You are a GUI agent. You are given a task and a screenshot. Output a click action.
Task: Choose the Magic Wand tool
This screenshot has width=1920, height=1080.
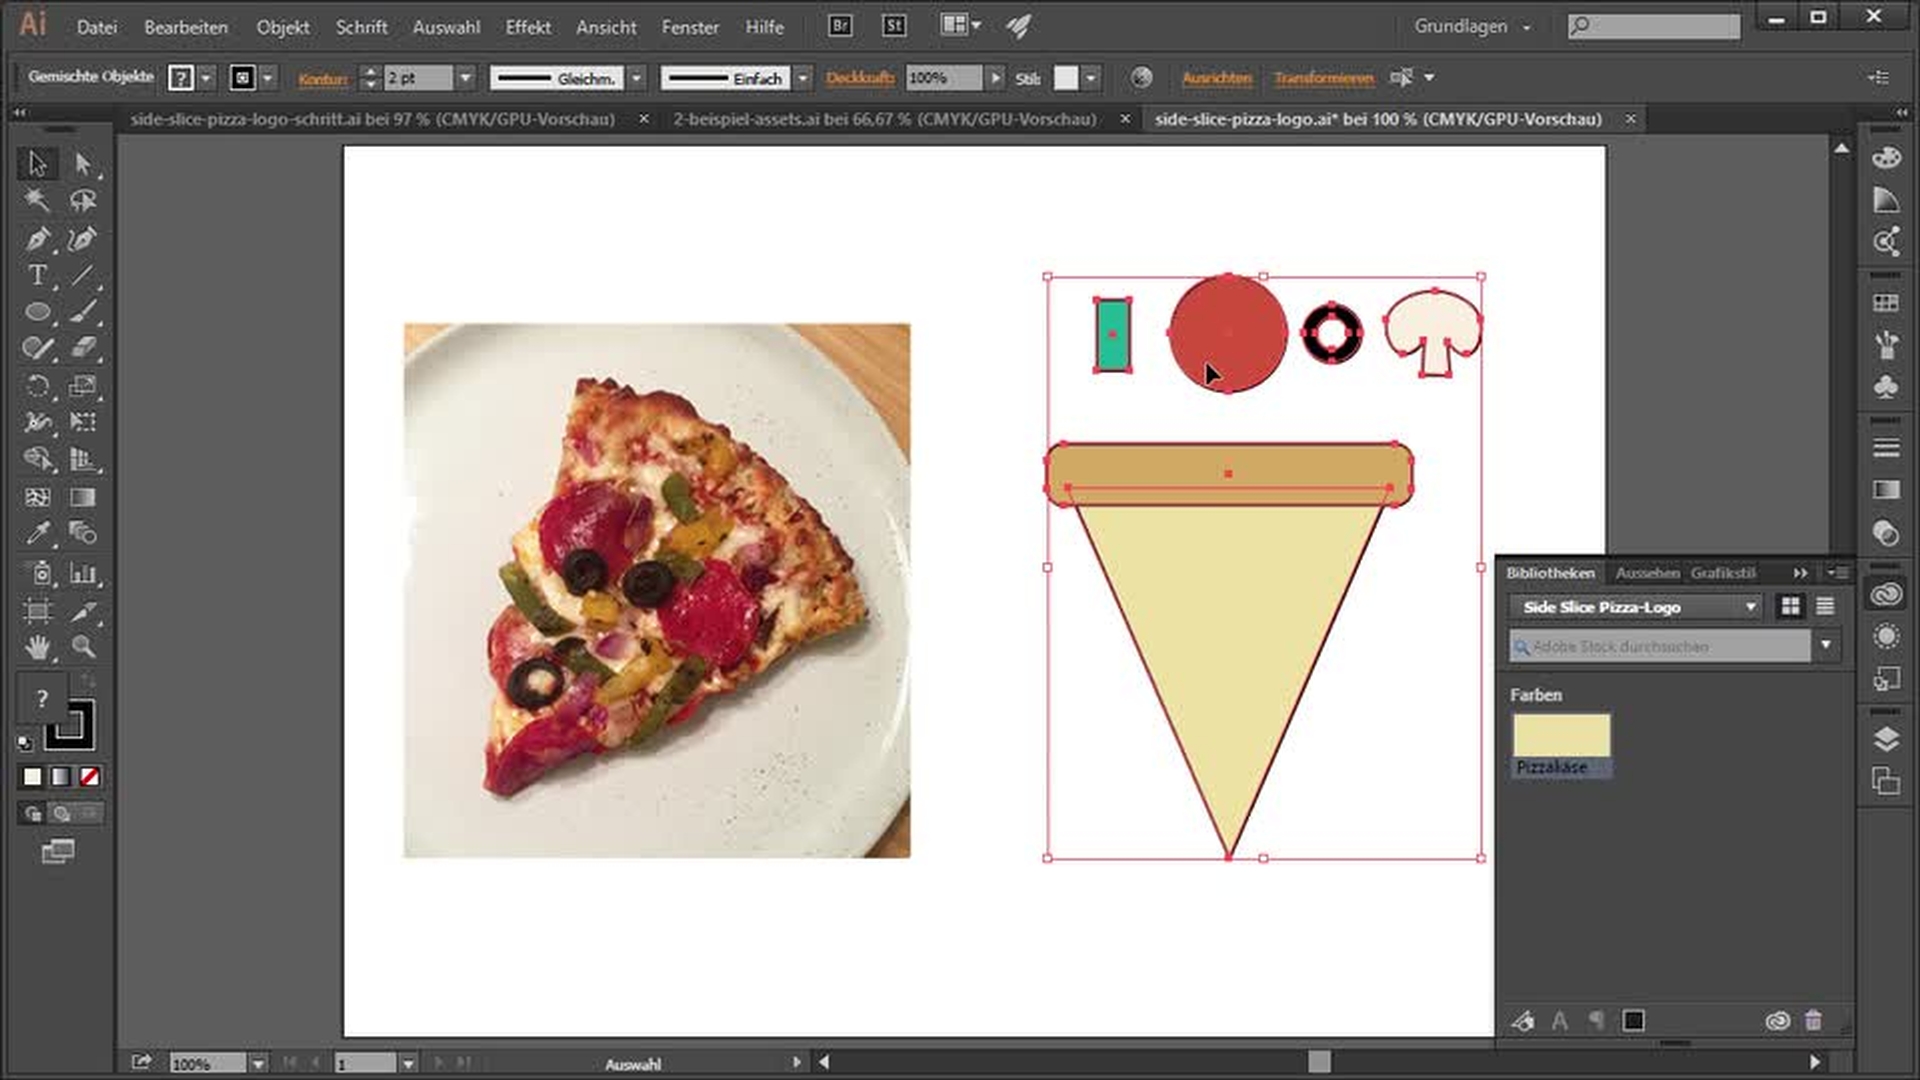click(37, 201)
